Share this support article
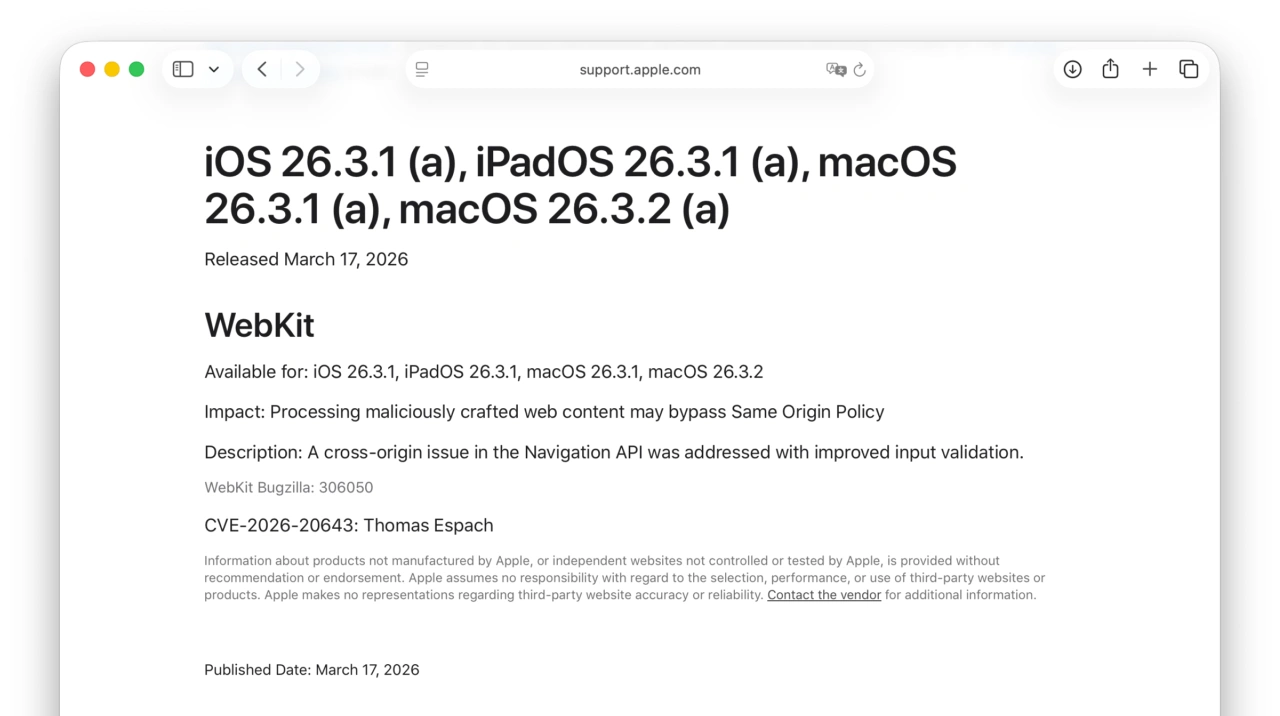The width and height of the screenshot is (1280, 716). click(1110, 69)
